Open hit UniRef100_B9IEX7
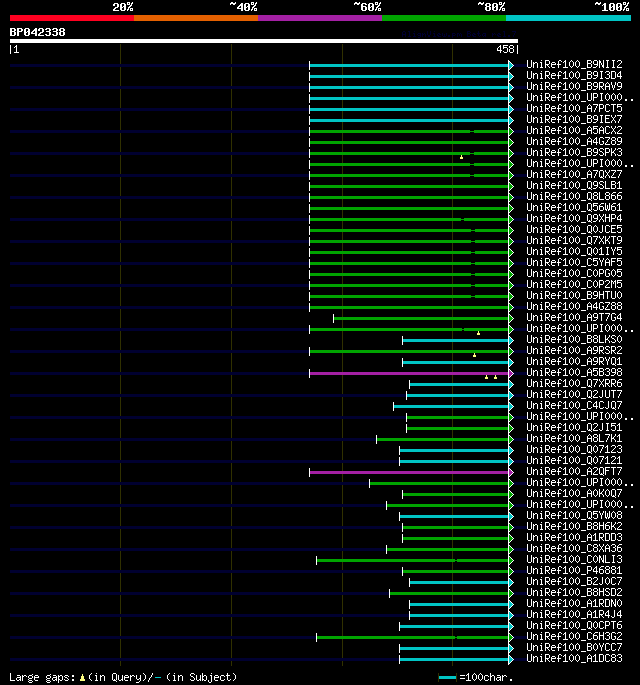 [x=574, y=120]
